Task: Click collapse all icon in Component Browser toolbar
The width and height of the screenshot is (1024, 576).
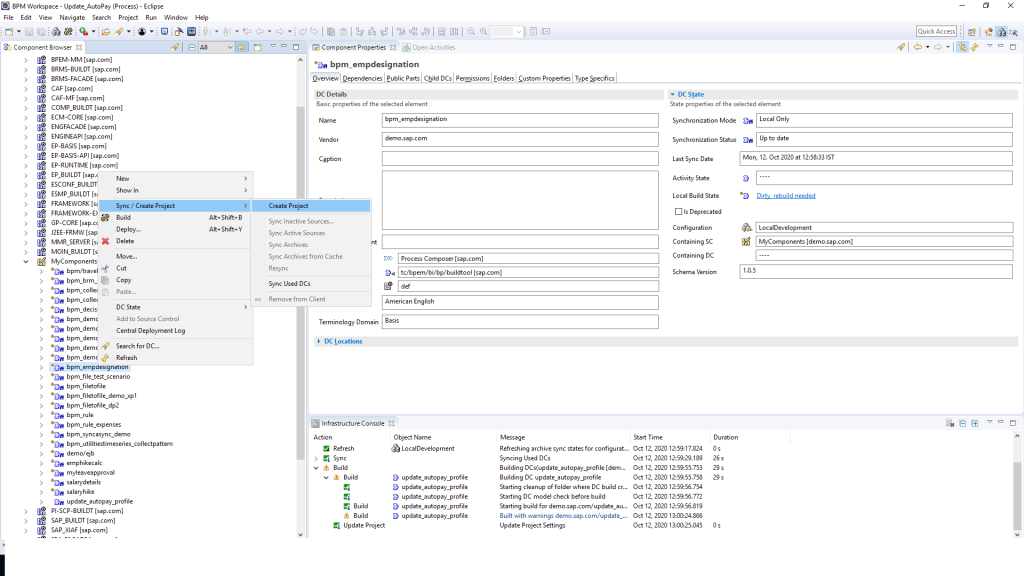Action: 191,47
